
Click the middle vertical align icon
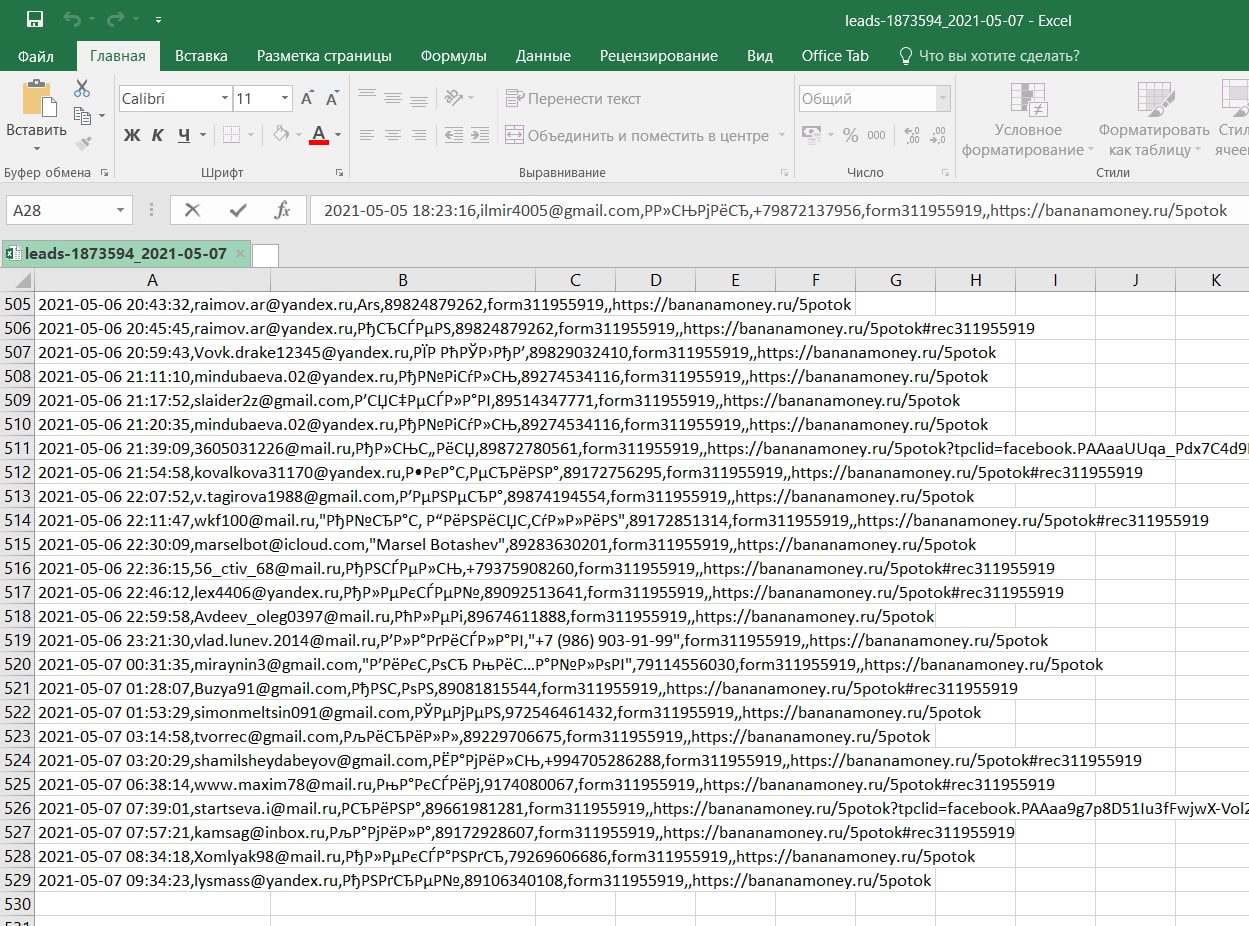pos(394,98)
